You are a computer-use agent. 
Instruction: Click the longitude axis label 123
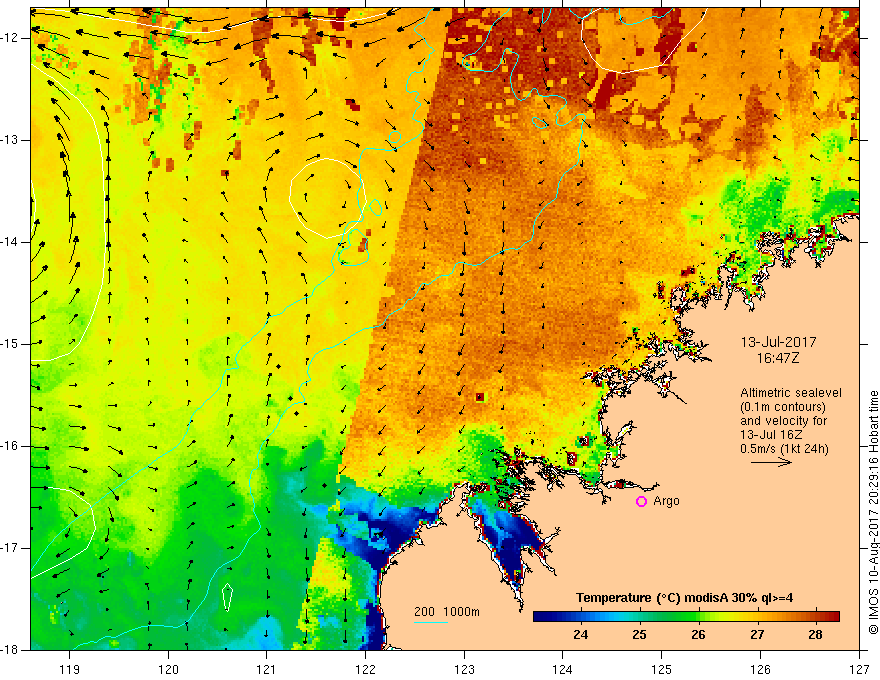(x=464, y=669)
